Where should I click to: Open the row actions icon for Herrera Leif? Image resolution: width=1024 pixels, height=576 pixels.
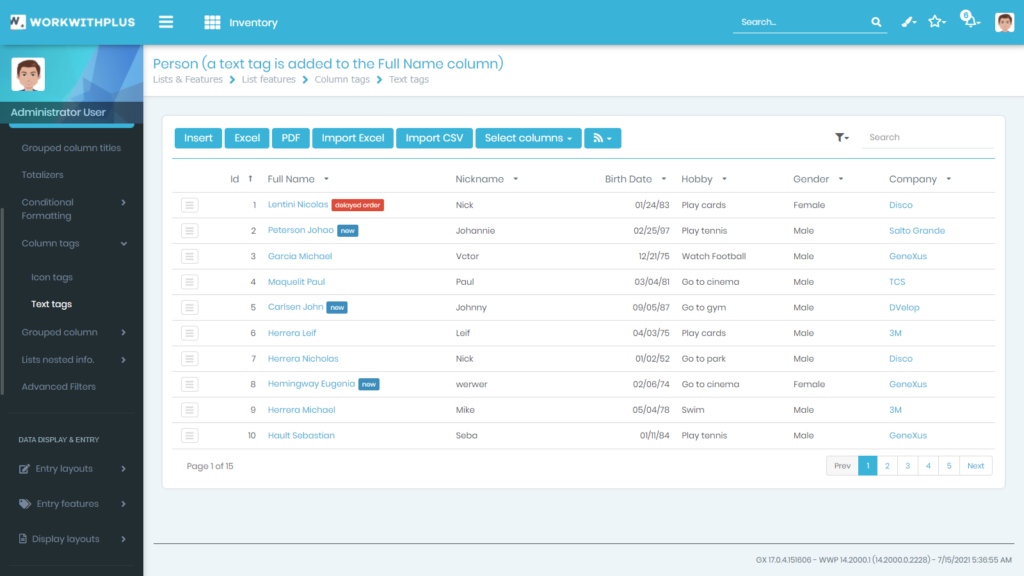tap(189, 333)
